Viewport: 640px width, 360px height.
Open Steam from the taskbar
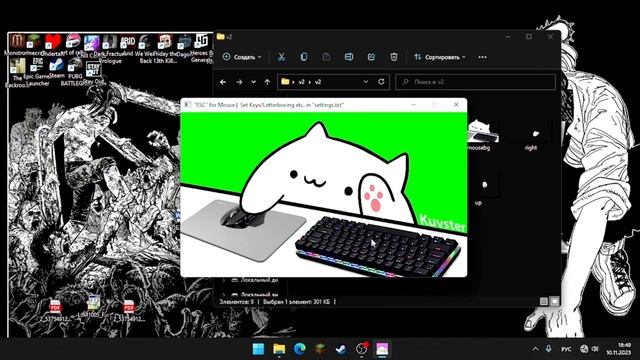(341, 349)
